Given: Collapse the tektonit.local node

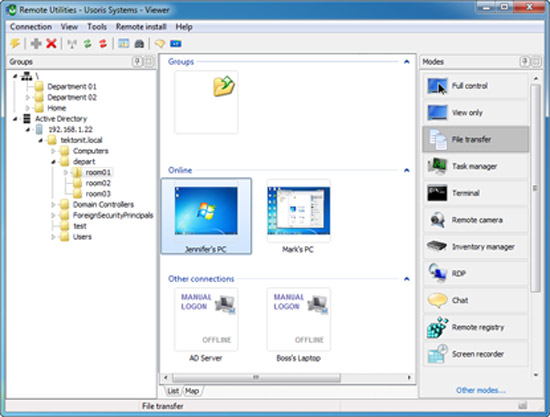Looking at the screenshot, I should 40,140.
